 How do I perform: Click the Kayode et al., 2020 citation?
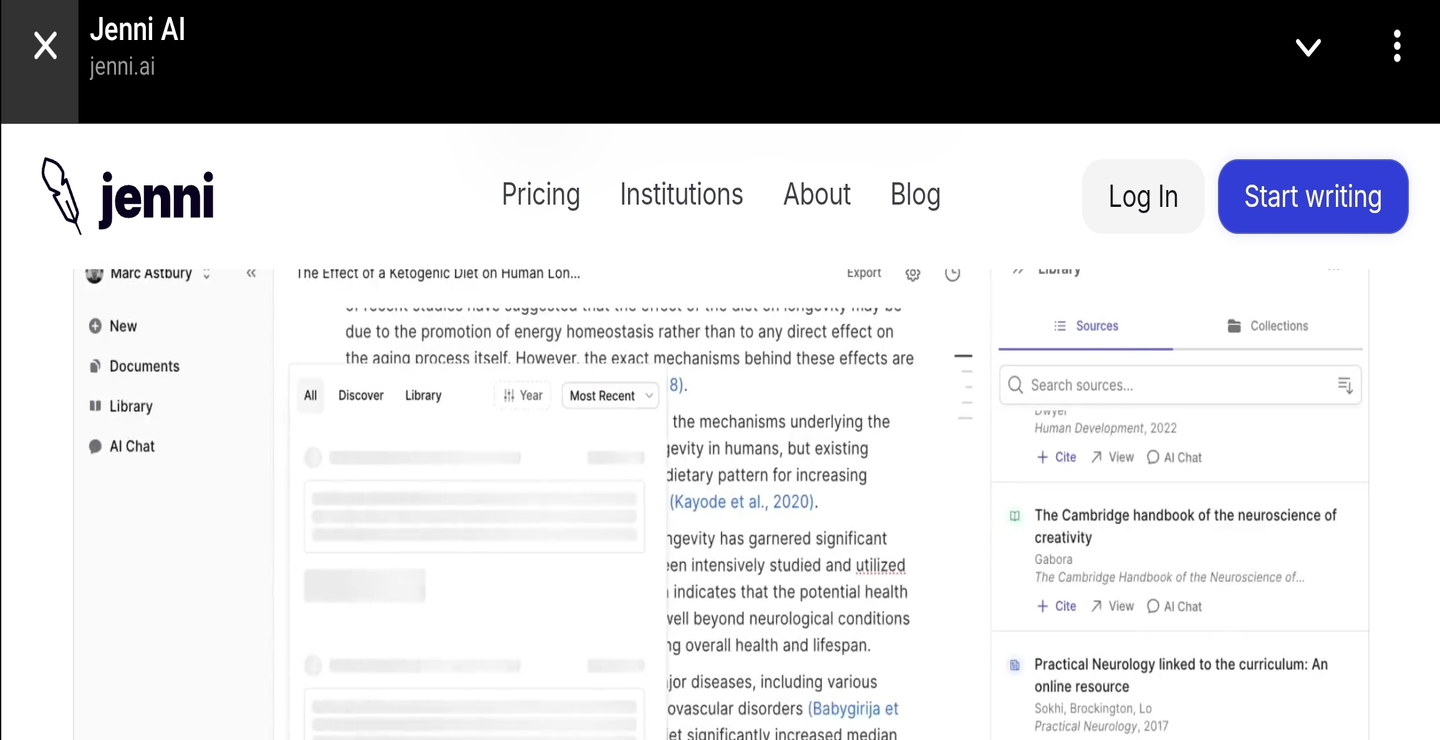742,502
